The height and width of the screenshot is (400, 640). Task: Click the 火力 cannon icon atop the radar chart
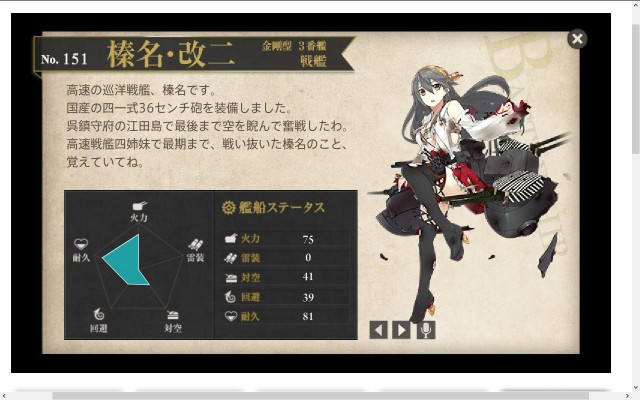coord(139,206)
